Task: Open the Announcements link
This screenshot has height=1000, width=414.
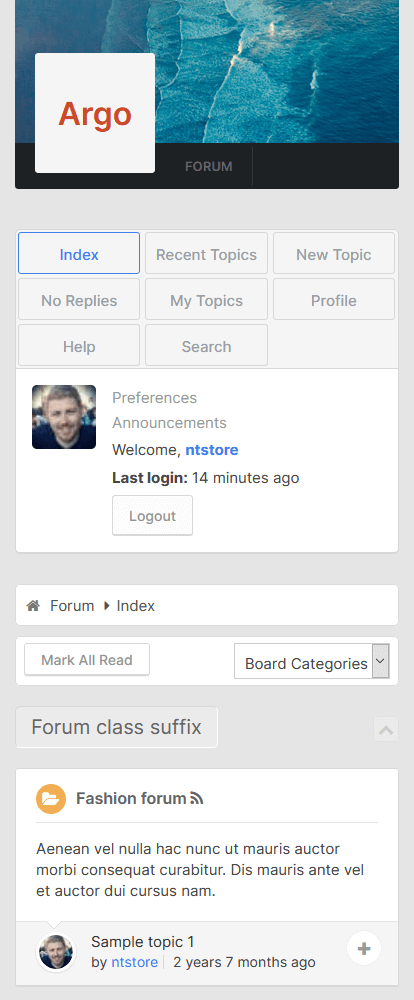Action: tap(169, 423)
